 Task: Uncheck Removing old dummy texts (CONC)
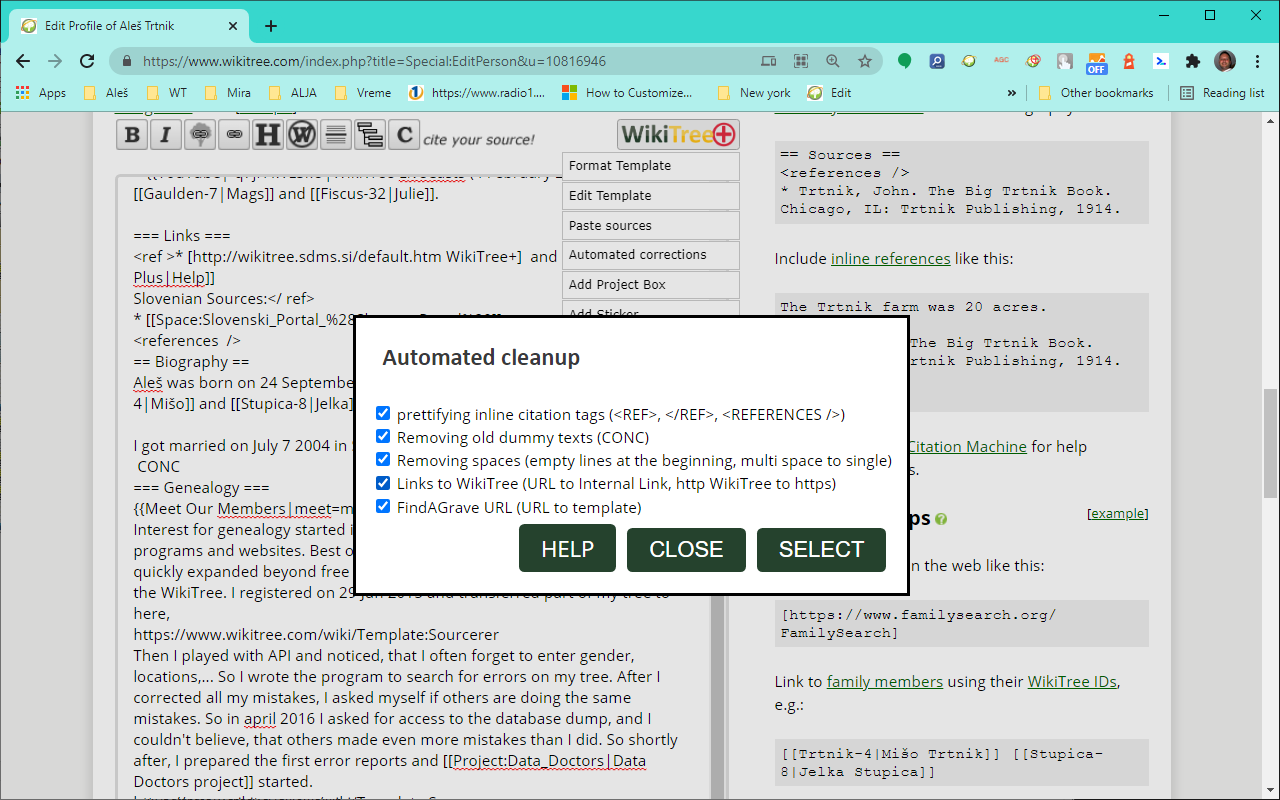click(x=383, y=436)
